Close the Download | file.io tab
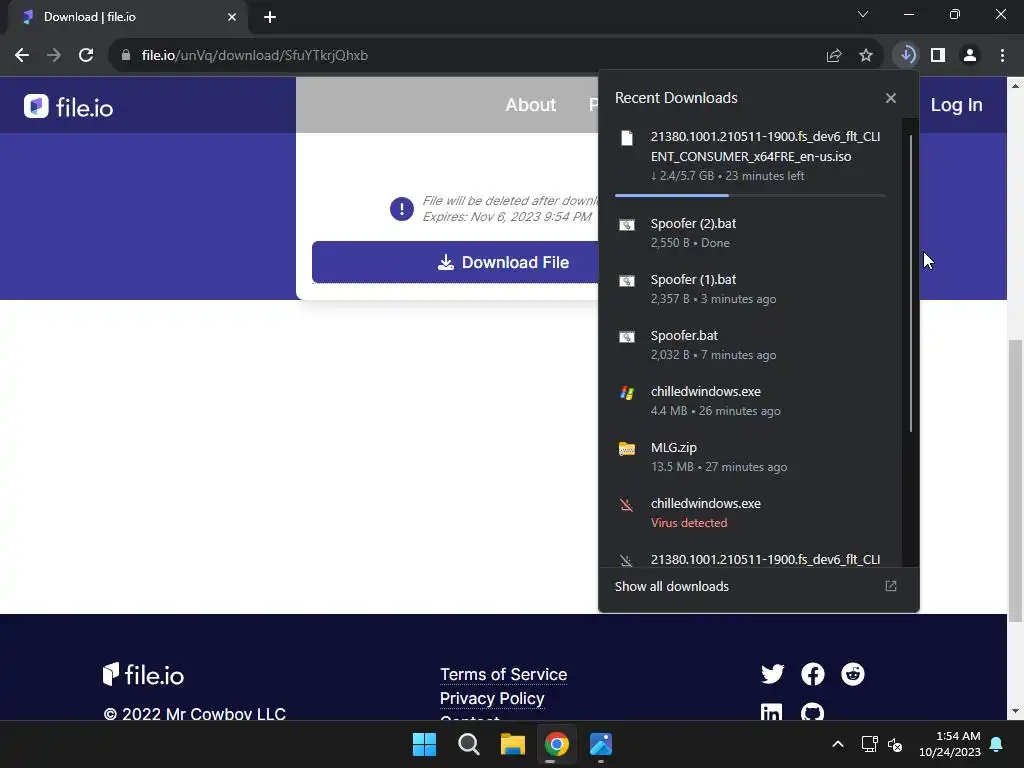This screenshot has height=768, width=1024. point(232,17)
